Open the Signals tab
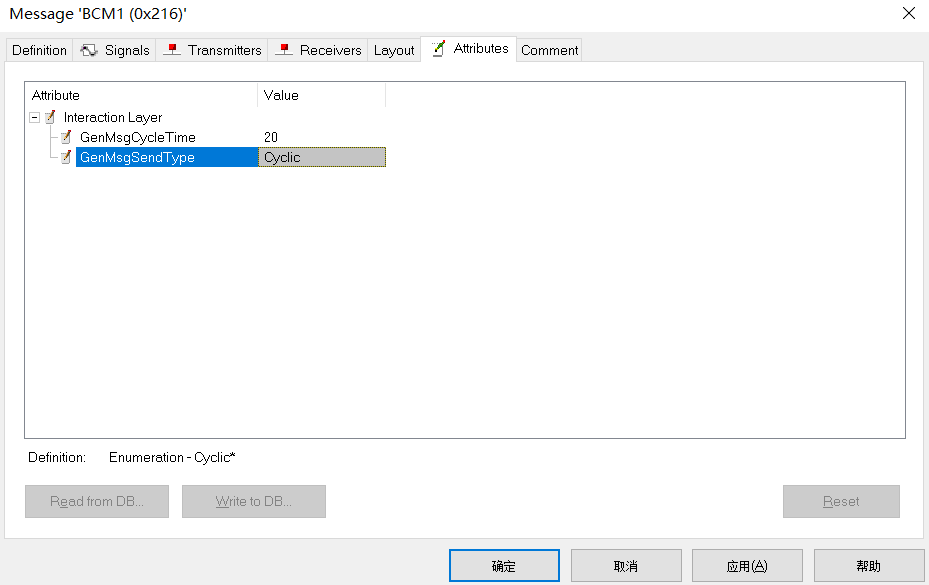 pyautogui.click(x=114, y=49)
